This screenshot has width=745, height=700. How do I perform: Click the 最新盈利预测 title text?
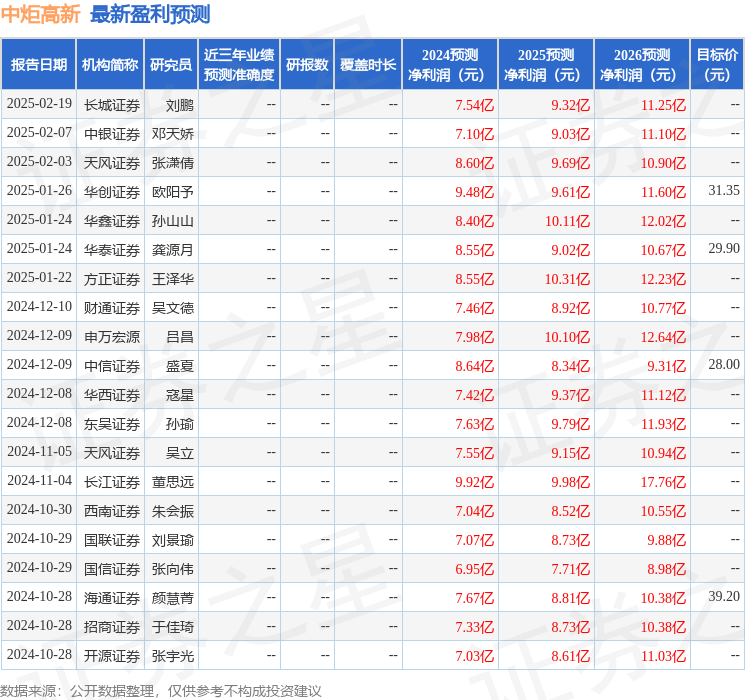click(x=150, y=14)
